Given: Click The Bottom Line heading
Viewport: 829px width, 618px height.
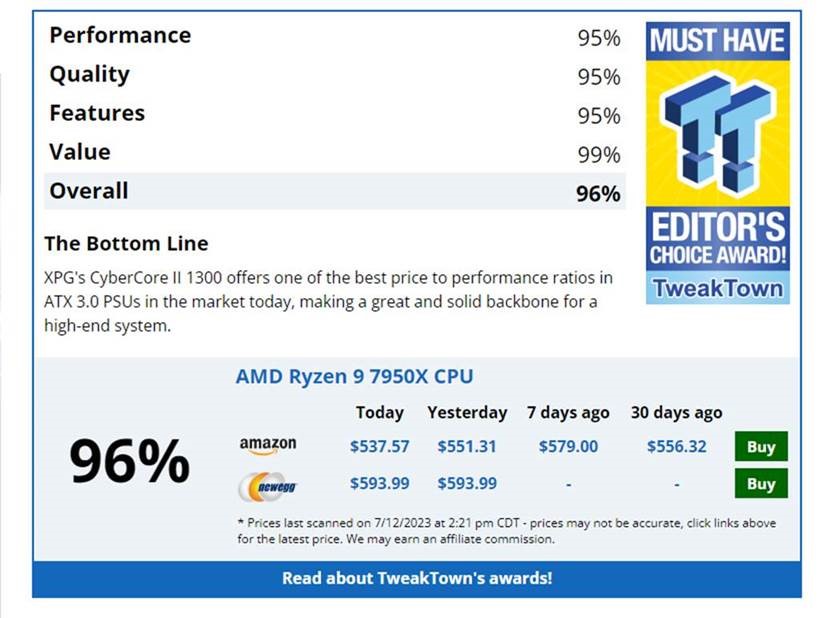Looking at the screenshot, I should pyautogui.click(x=126, y=244).
